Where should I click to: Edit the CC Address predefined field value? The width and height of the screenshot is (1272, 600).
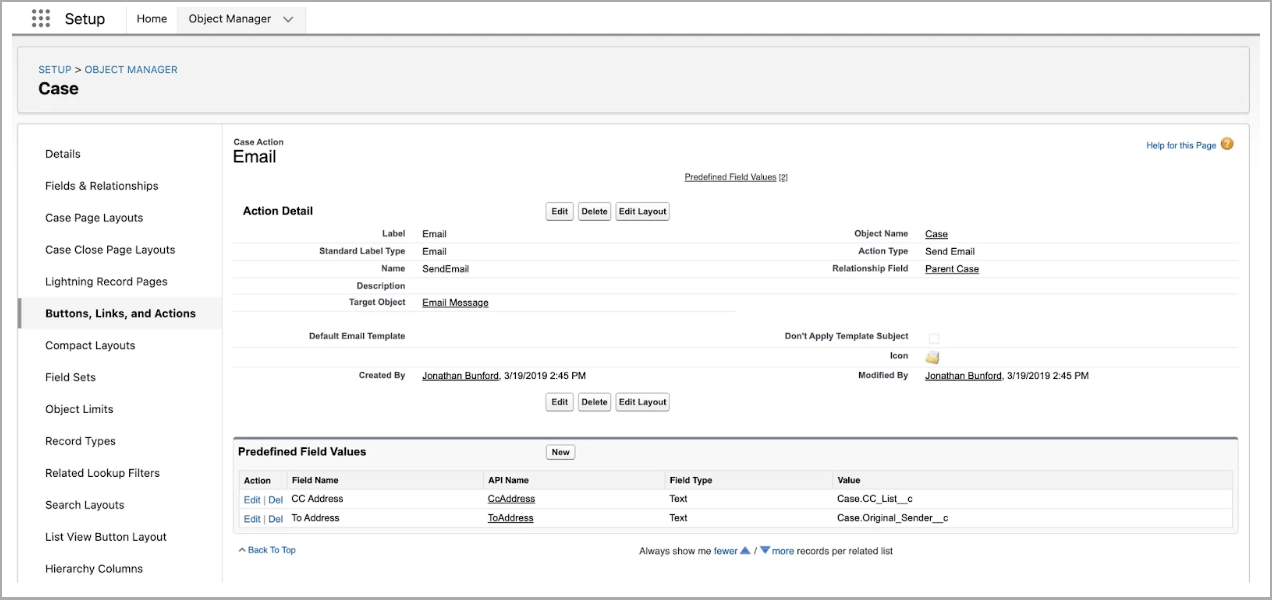tap(252, 498)
